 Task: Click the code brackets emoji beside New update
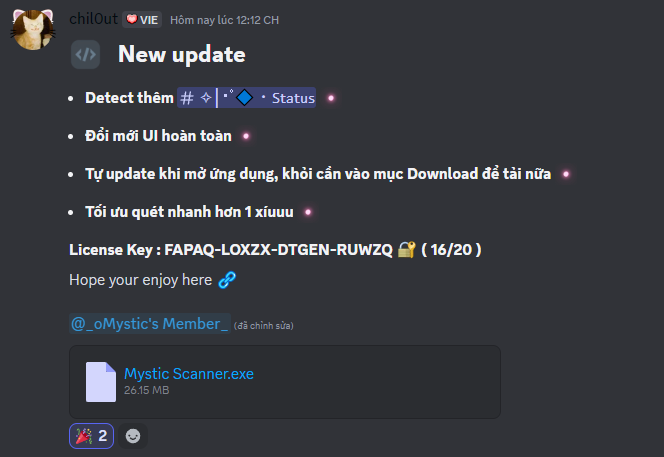click(x=86, y=54)
